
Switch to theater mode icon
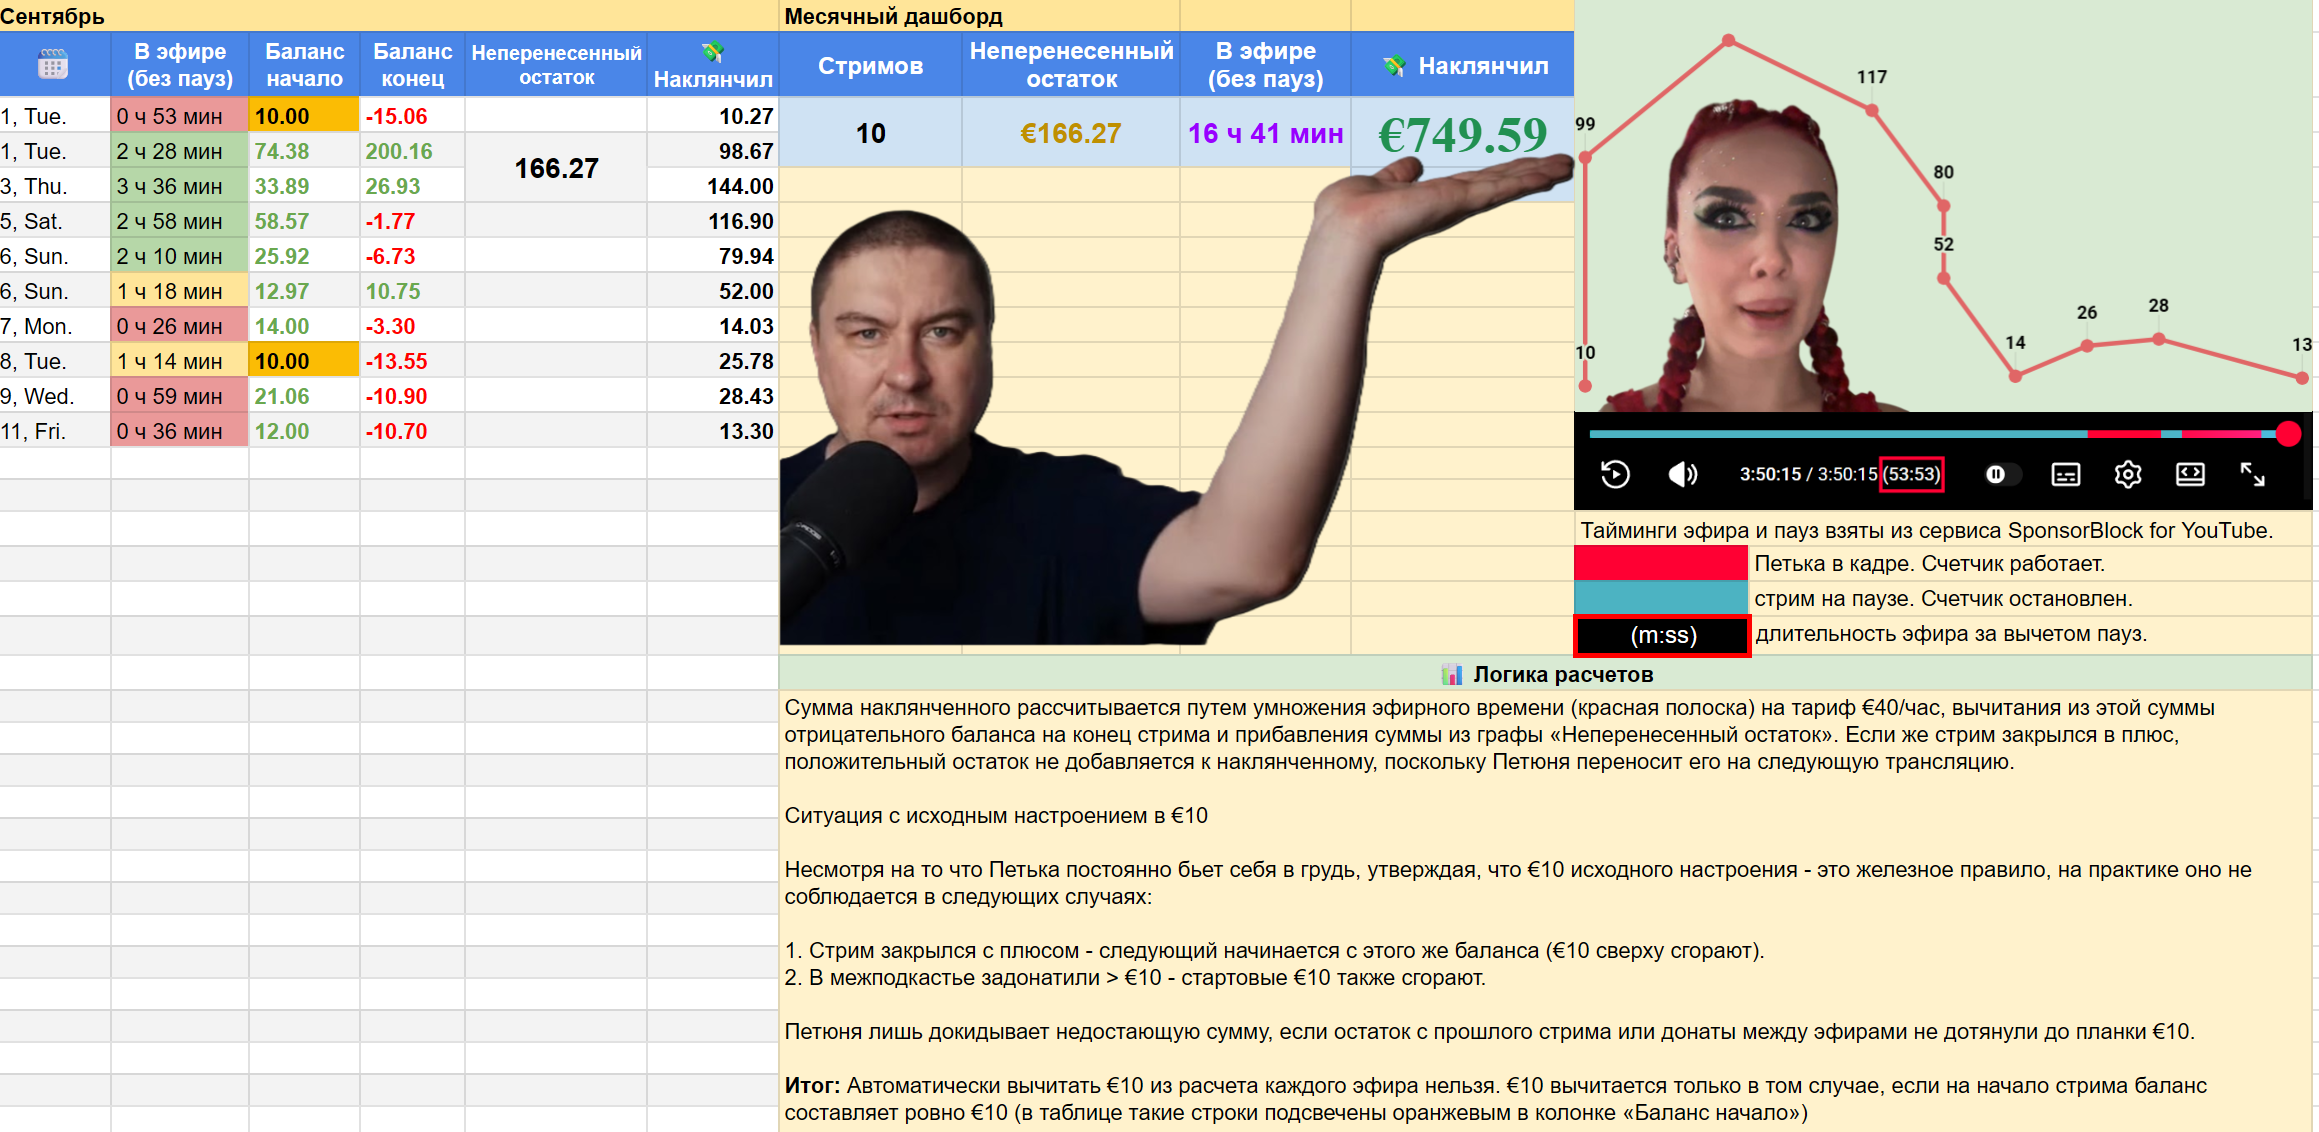[x=2190, y=474]
